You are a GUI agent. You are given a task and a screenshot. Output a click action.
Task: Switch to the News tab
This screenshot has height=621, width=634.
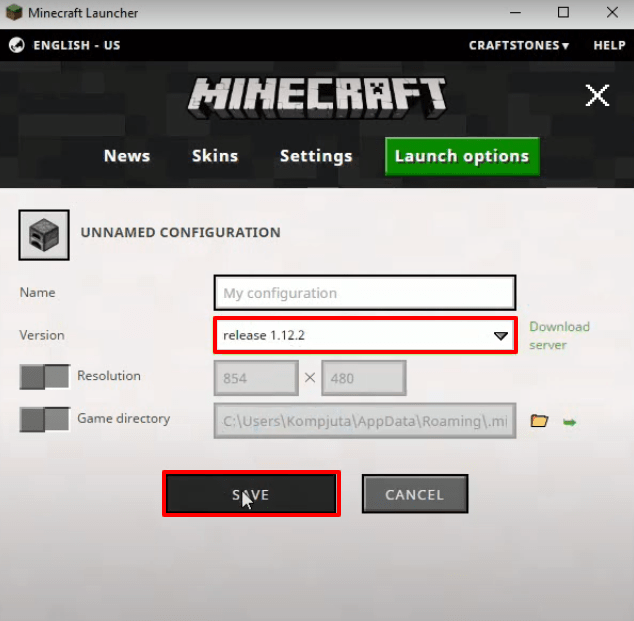coord(127,156)
